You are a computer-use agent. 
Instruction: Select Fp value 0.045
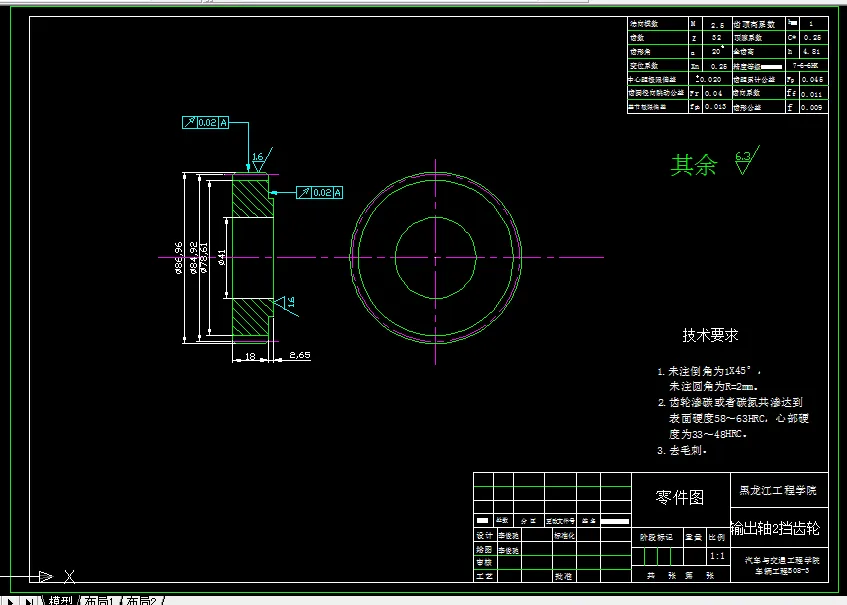812,79
